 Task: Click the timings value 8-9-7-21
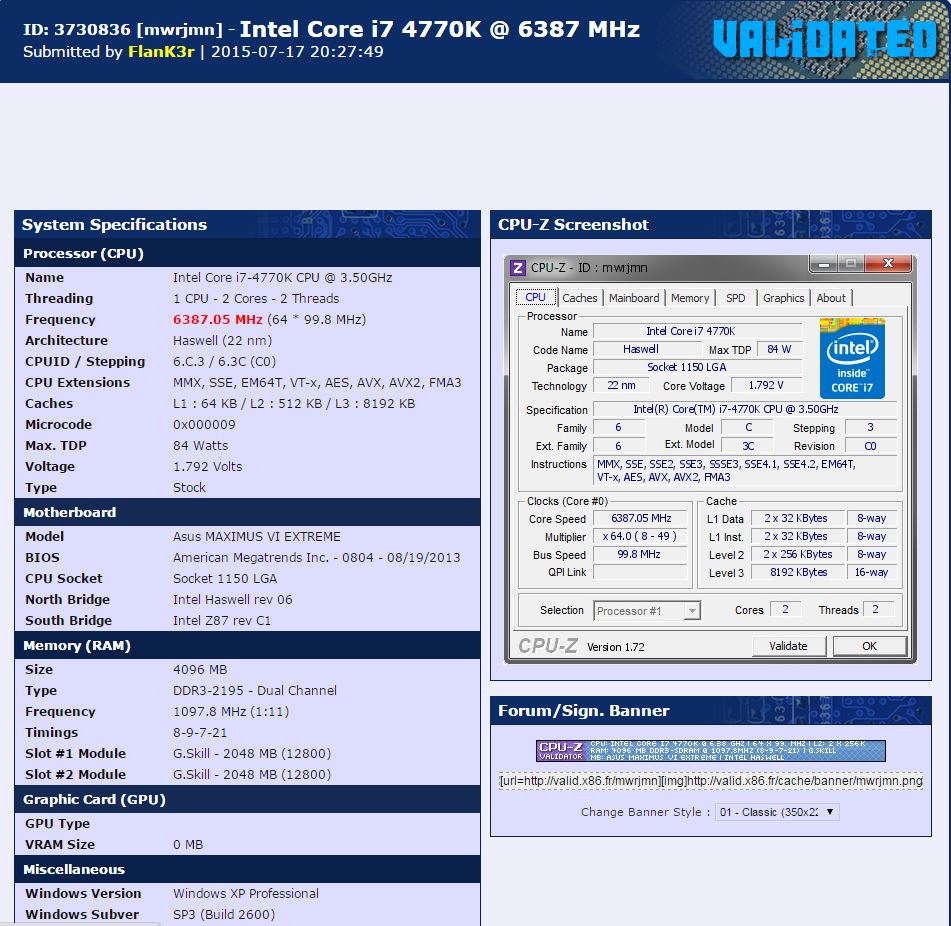pos(200,733)
